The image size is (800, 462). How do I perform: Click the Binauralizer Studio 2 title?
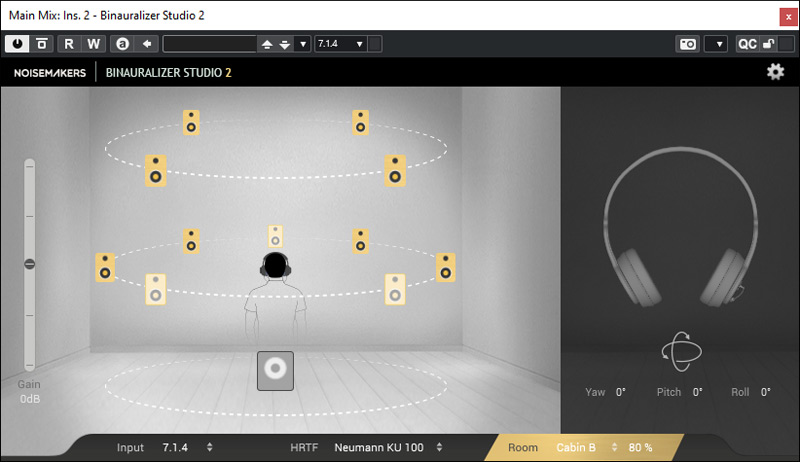[168, 73]
